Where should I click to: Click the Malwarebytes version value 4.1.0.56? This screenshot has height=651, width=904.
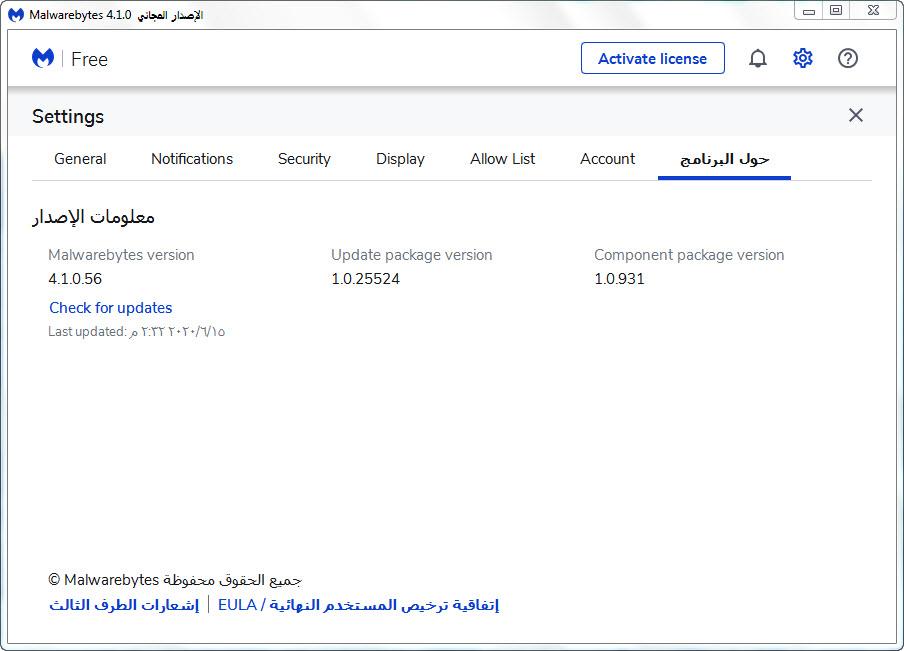[75, 279]
